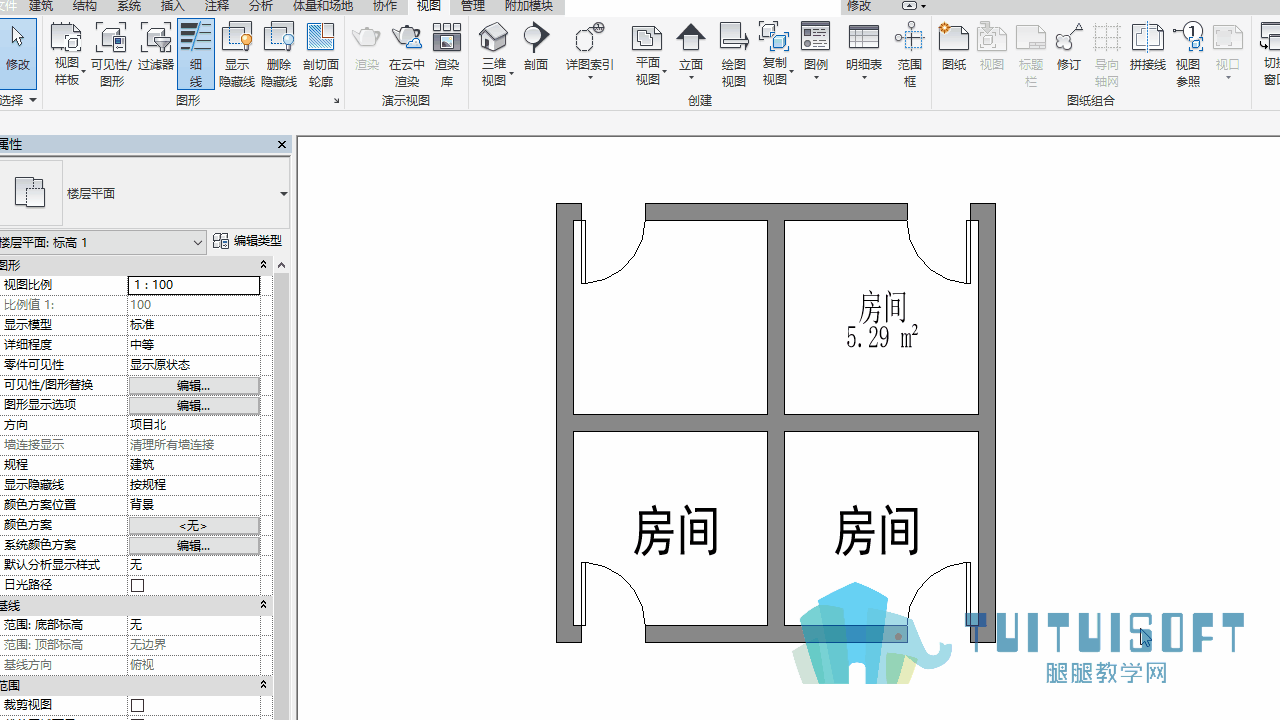Open the 附加模块 ribbon tab
Viewport: 1280px width, 720px height.
click(528, 6)
